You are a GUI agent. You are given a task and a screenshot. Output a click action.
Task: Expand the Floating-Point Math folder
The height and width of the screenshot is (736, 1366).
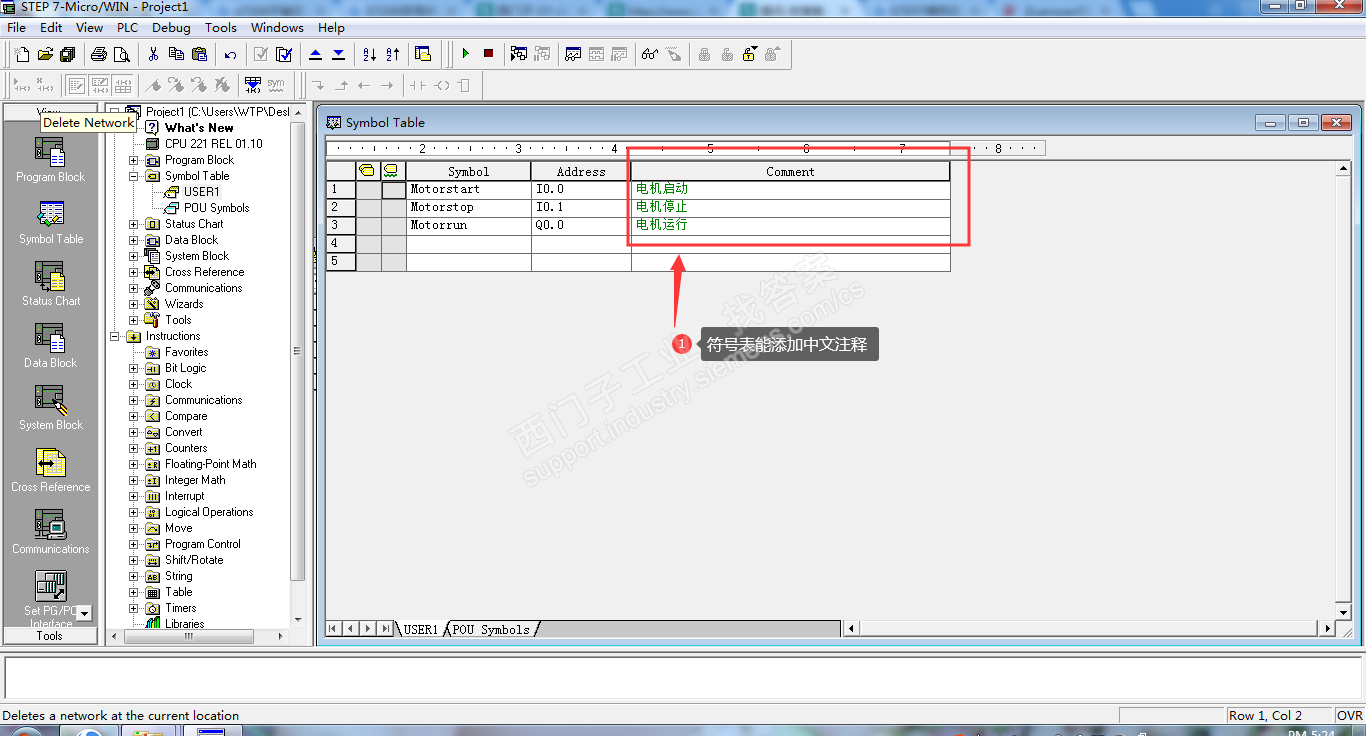pyautogui.click(x=134, y=464)
